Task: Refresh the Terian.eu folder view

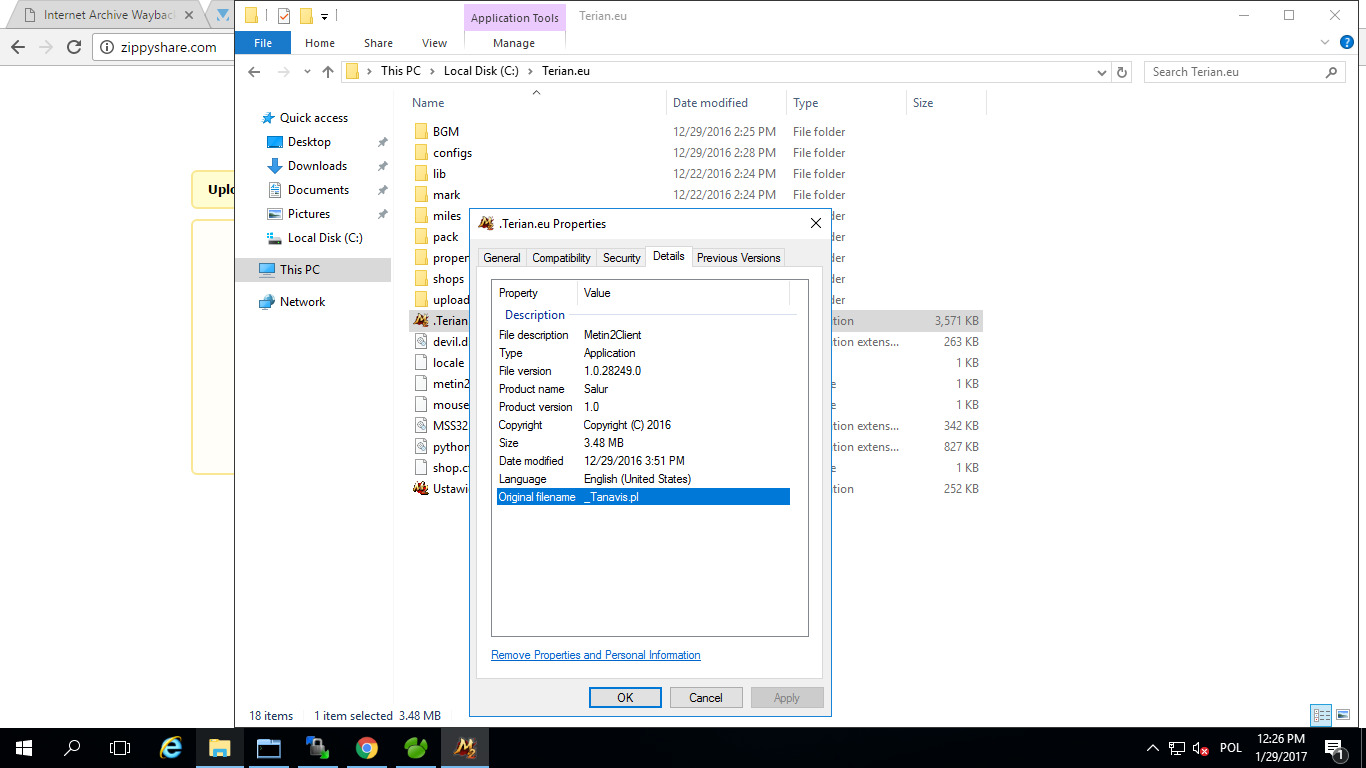Action: click(1122, 72)
